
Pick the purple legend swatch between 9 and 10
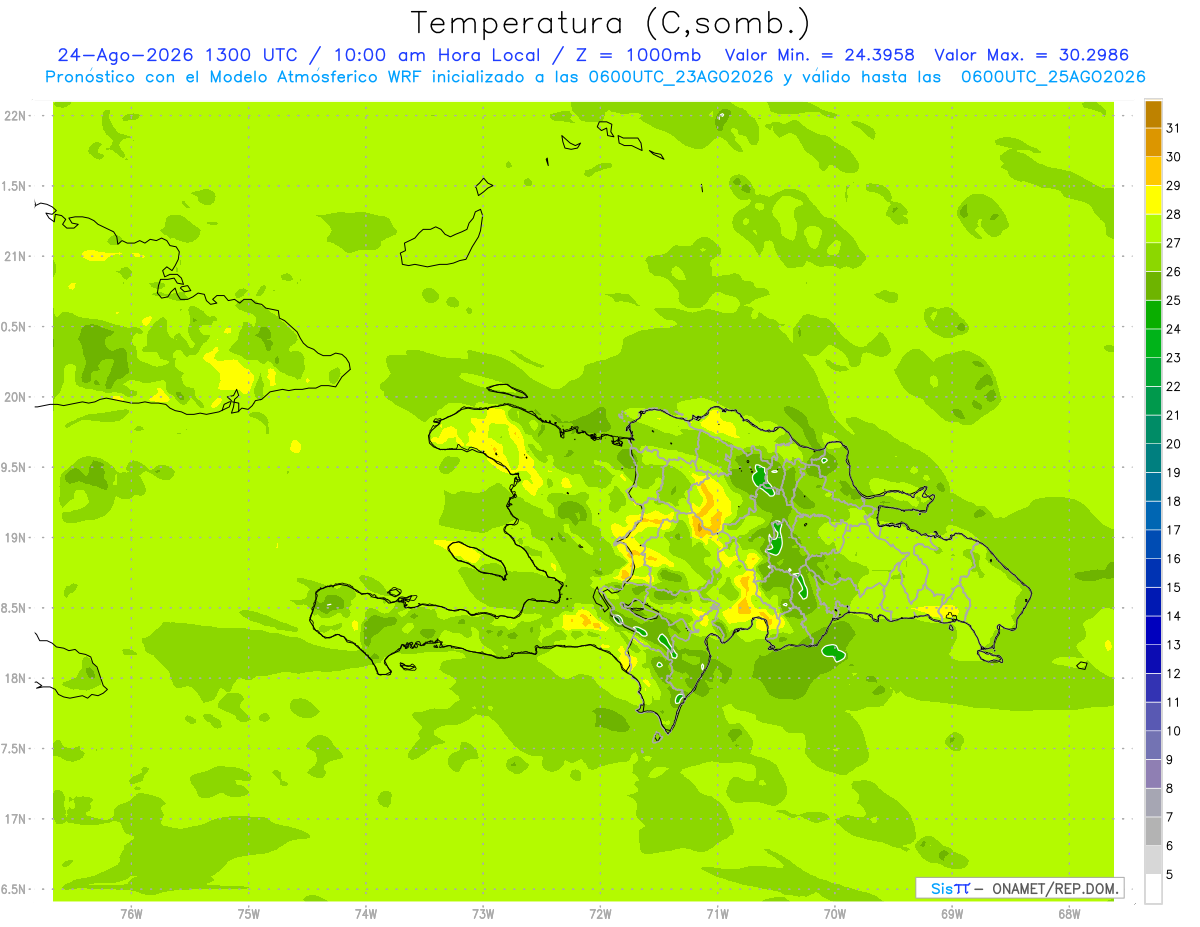pos(1153,745)
